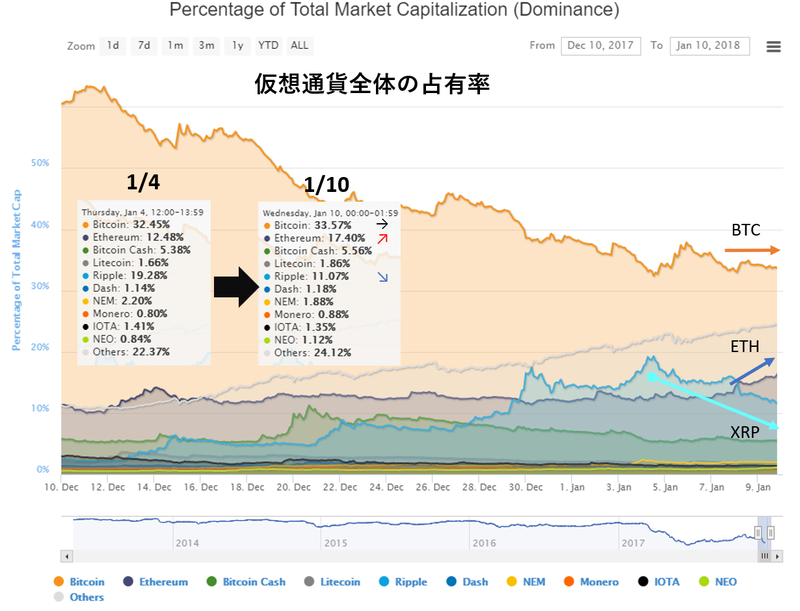
Task: Toggle the NEM series
Action: 526,582
